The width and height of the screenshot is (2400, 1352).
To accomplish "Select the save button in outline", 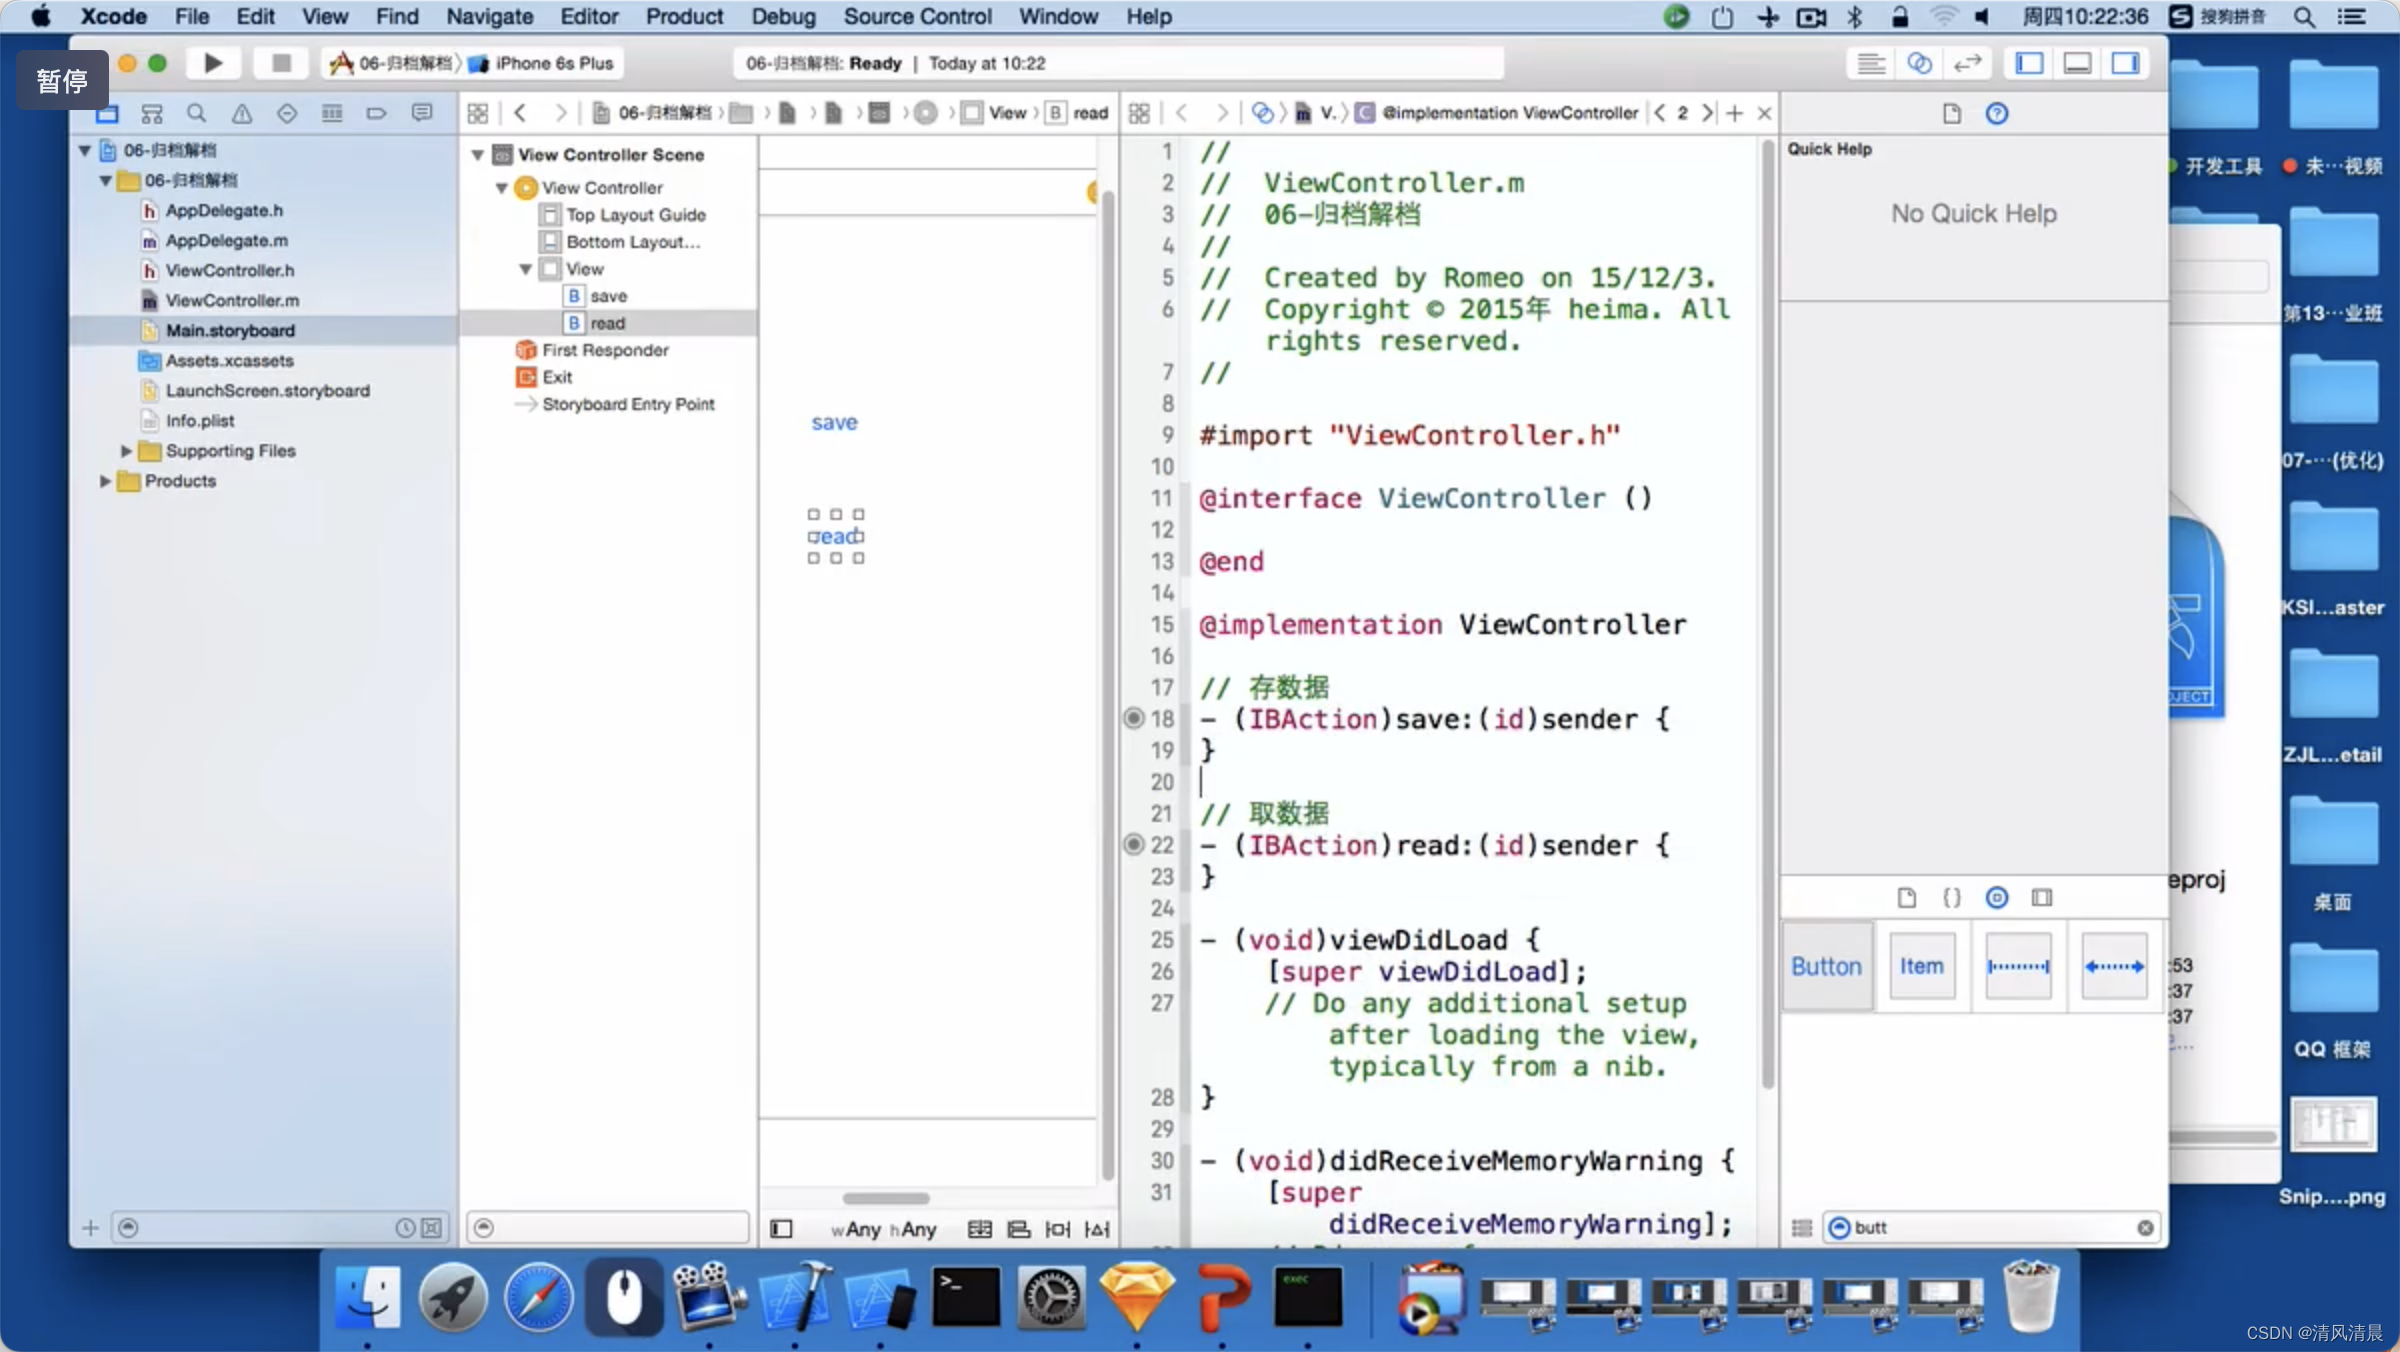I will pyautogui.click(x=608, y=296).
